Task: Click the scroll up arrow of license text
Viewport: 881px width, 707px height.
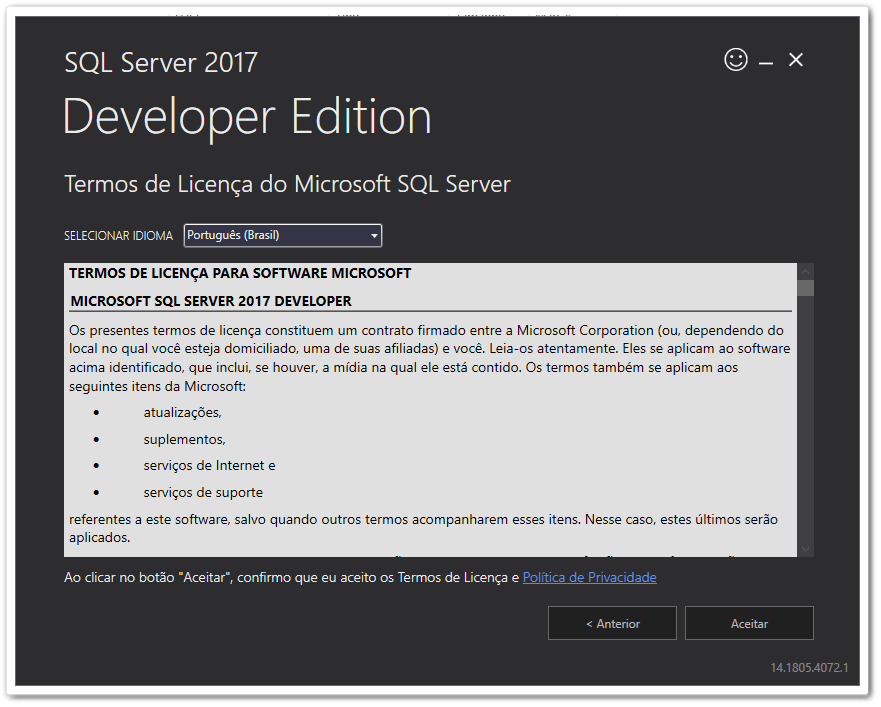Action: [806, 271]
